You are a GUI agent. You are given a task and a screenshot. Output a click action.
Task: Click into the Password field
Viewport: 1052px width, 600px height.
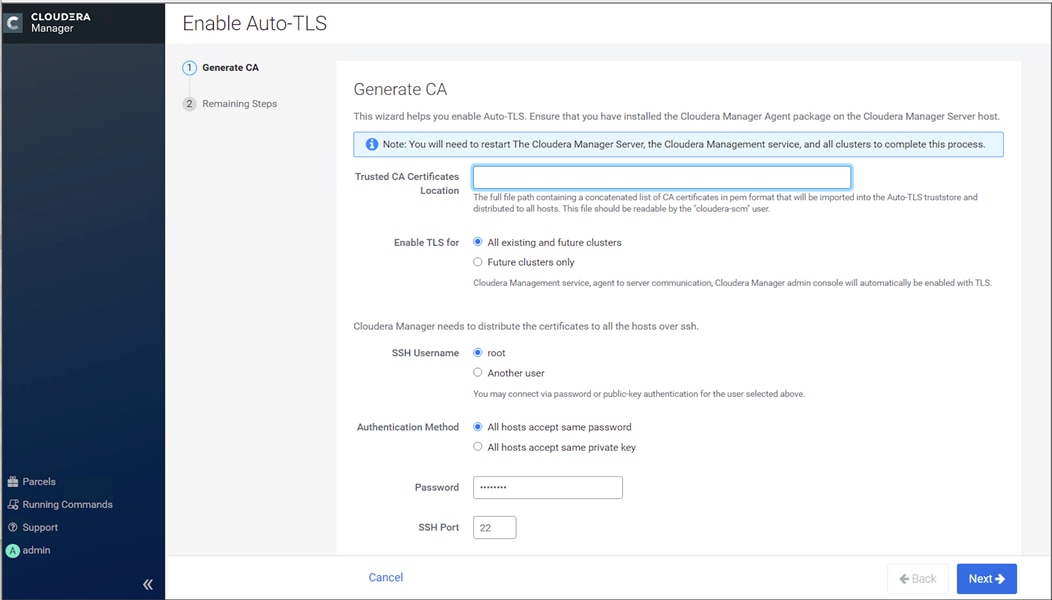tap(547, 487)
